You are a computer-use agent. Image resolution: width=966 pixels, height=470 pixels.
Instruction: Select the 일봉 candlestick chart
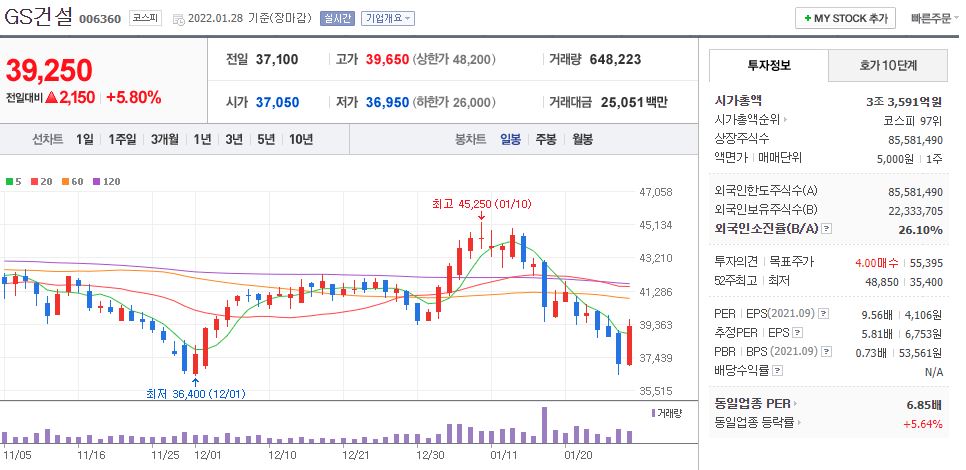pyautogui.click(x=511, y=139)
